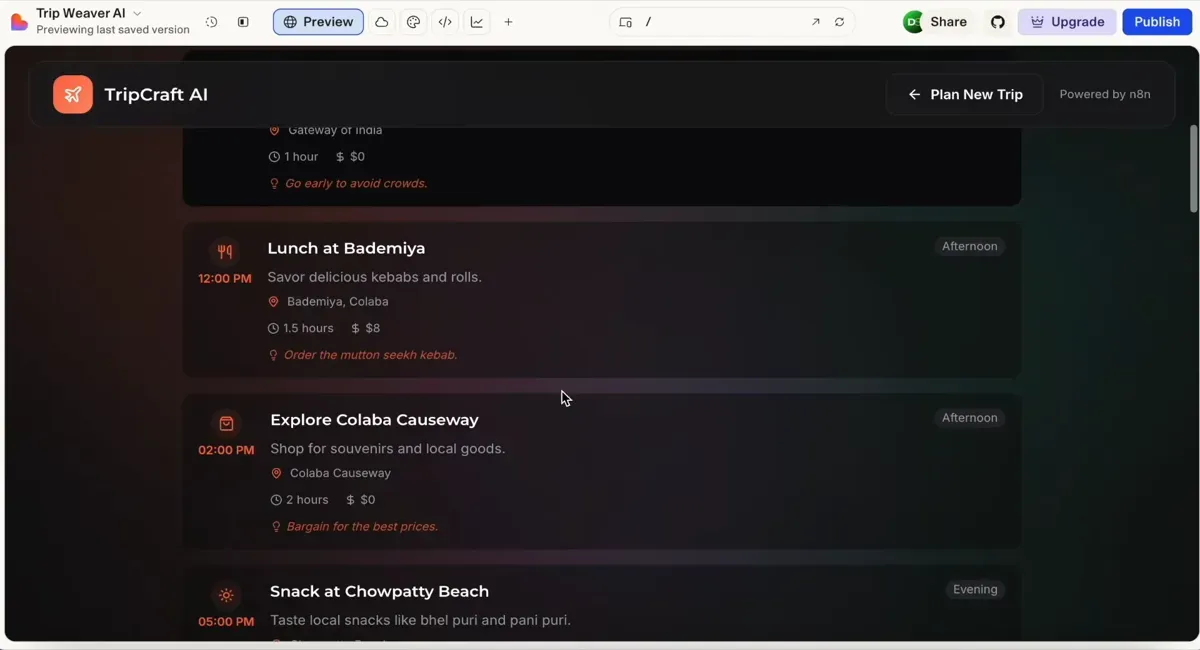Image resolution: width=1200 pixels, height=650 pixels.
Task: Click the Afternoon badge on Lunch at Bademiya
Action: (968, 245)
